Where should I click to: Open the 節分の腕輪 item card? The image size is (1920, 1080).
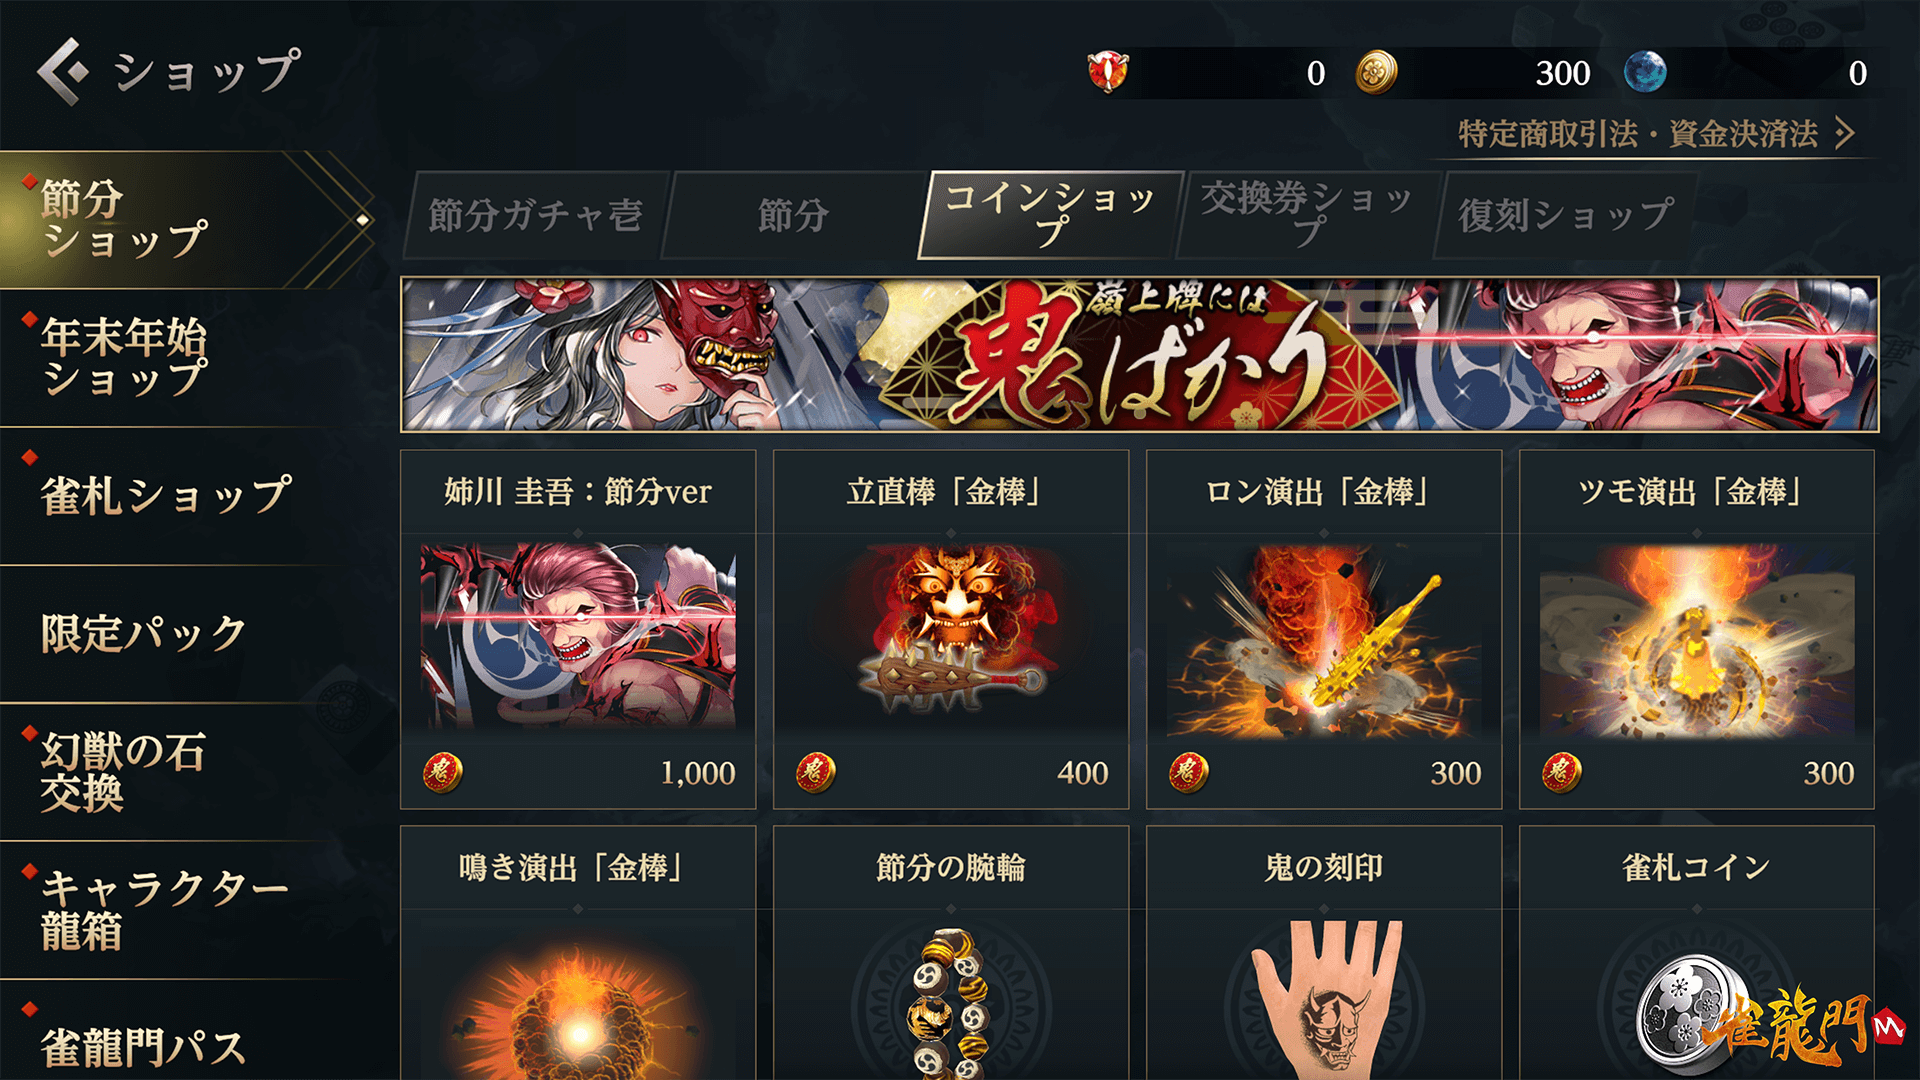point(951,954)
